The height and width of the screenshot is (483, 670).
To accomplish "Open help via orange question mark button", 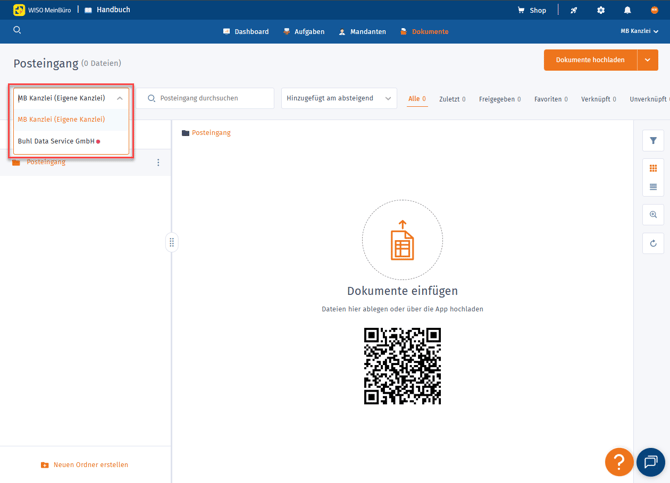I will tap(619, 462).
